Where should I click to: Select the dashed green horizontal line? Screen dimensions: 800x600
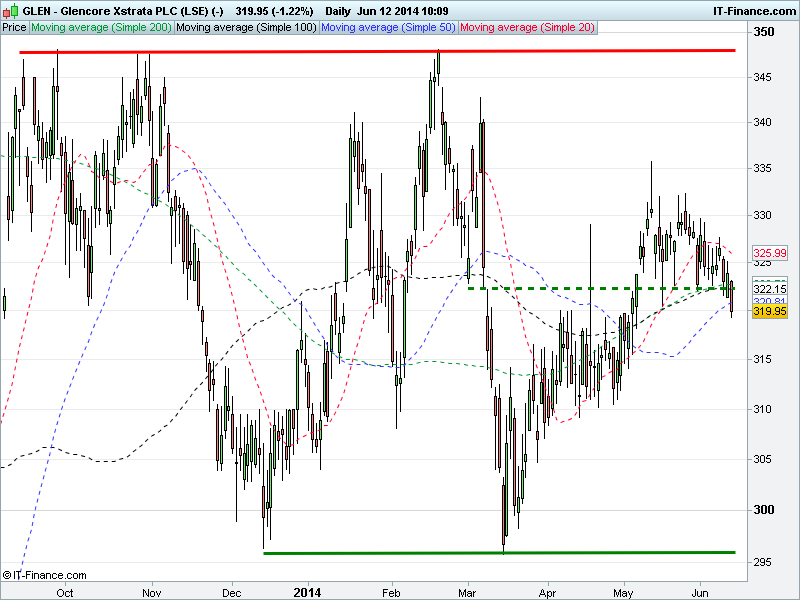(600, 288)
